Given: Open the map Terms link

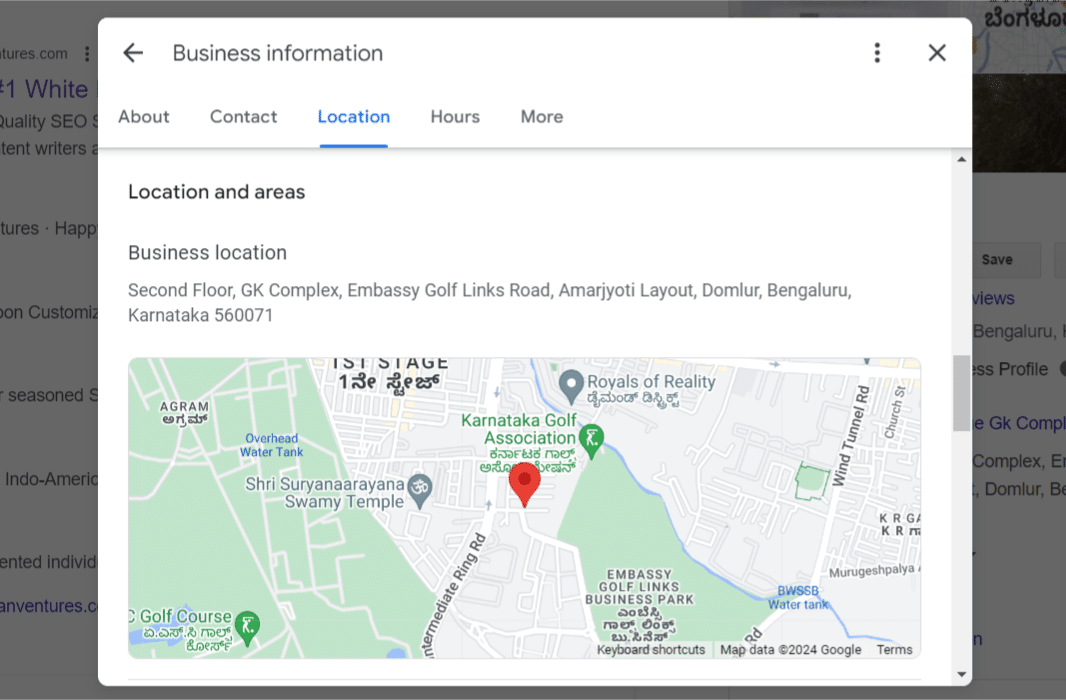Looking at the screenshot, I should tap(894, 650).
